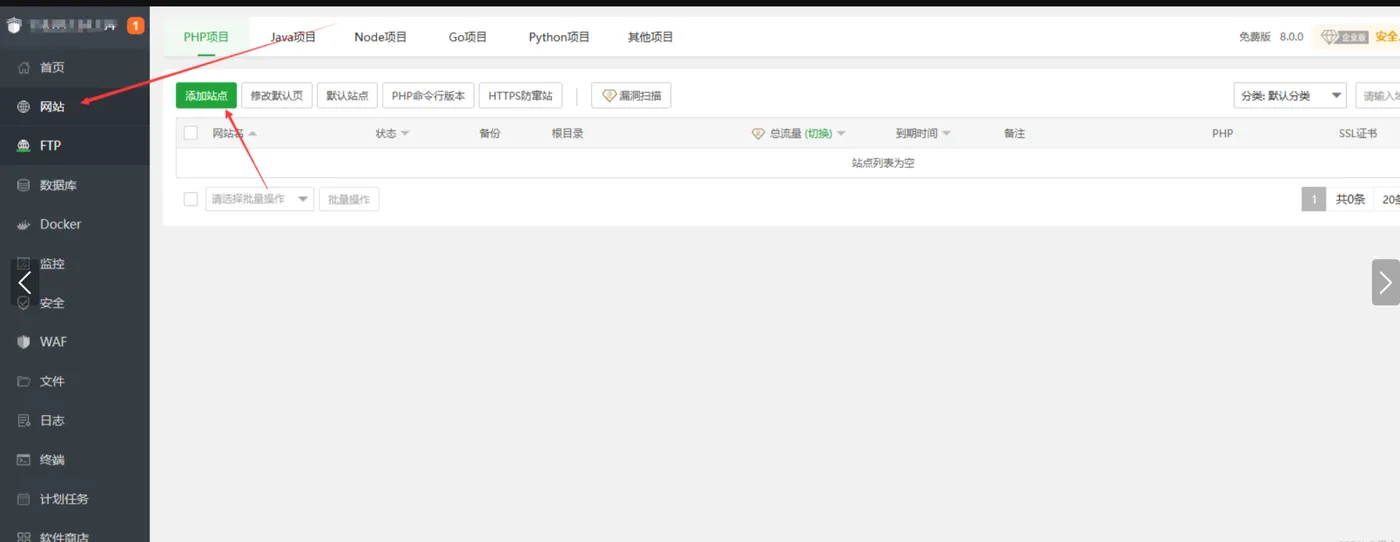Open the 状态 column filter arrow
The height and width of the screenshot is (542, 1400).
(404, 134)
